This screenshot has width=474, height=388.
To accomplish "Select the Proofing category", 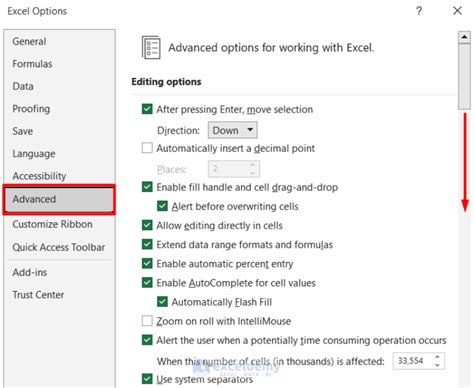I will [31, 109].
